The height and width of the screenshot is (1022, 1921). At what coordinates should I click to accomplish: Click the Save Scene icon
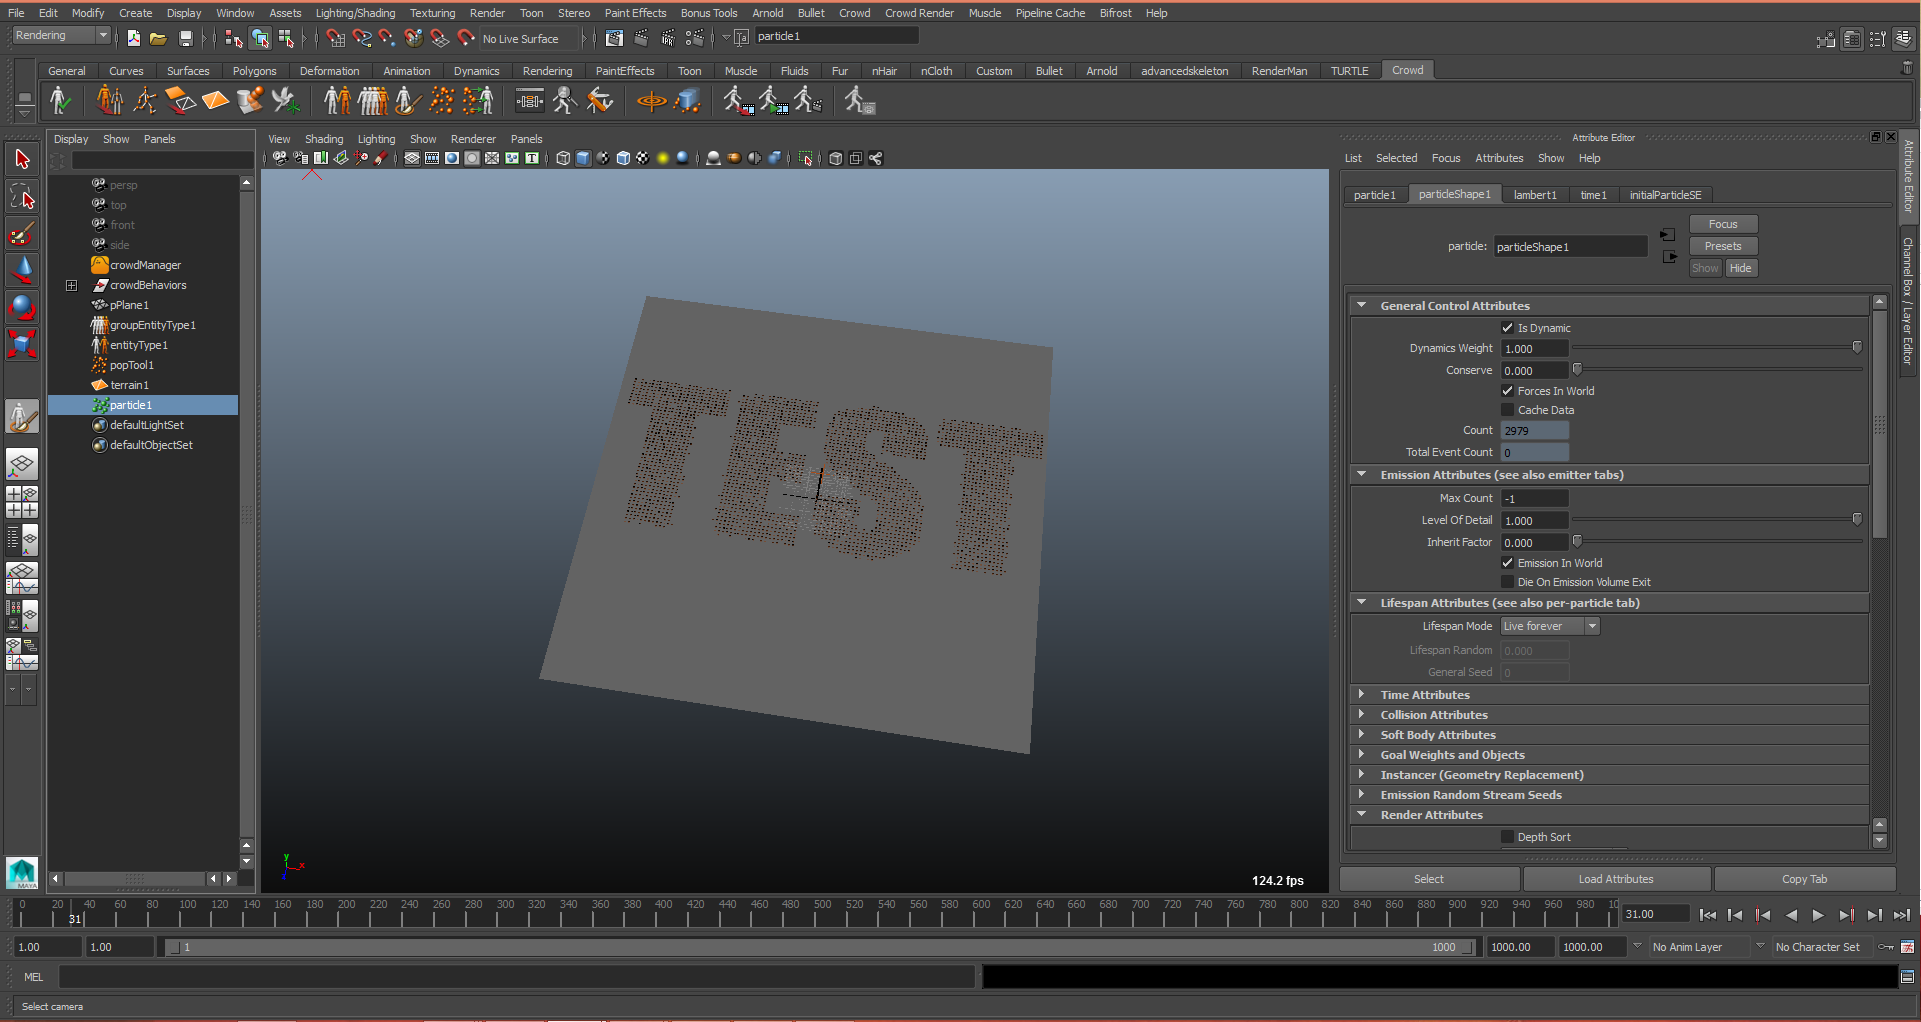coord(185,38)
